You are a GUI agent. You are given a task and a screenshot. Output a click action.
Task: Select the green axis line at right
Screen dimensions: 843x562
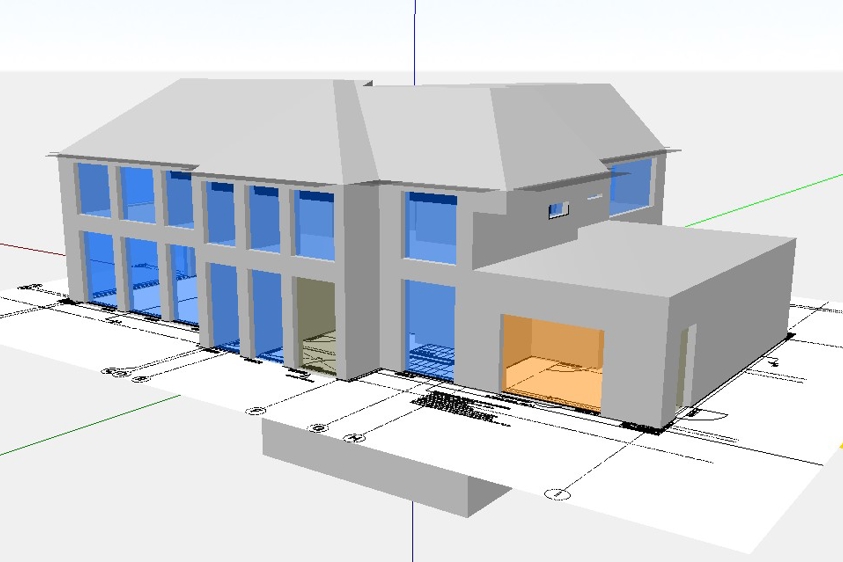click(x=760, y=200)
